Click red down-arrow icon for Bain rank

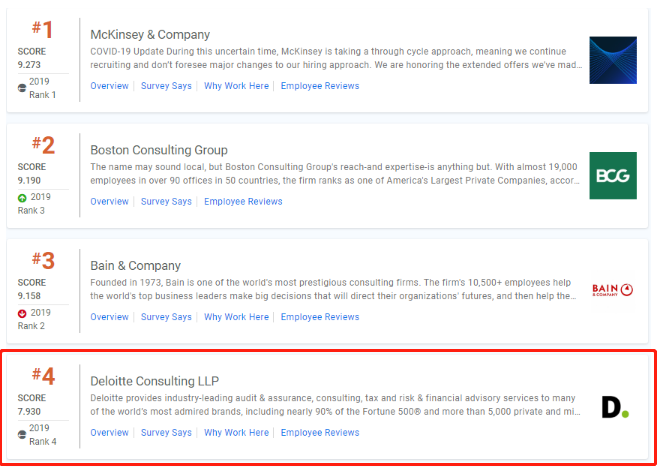click(x=22, y=313)
